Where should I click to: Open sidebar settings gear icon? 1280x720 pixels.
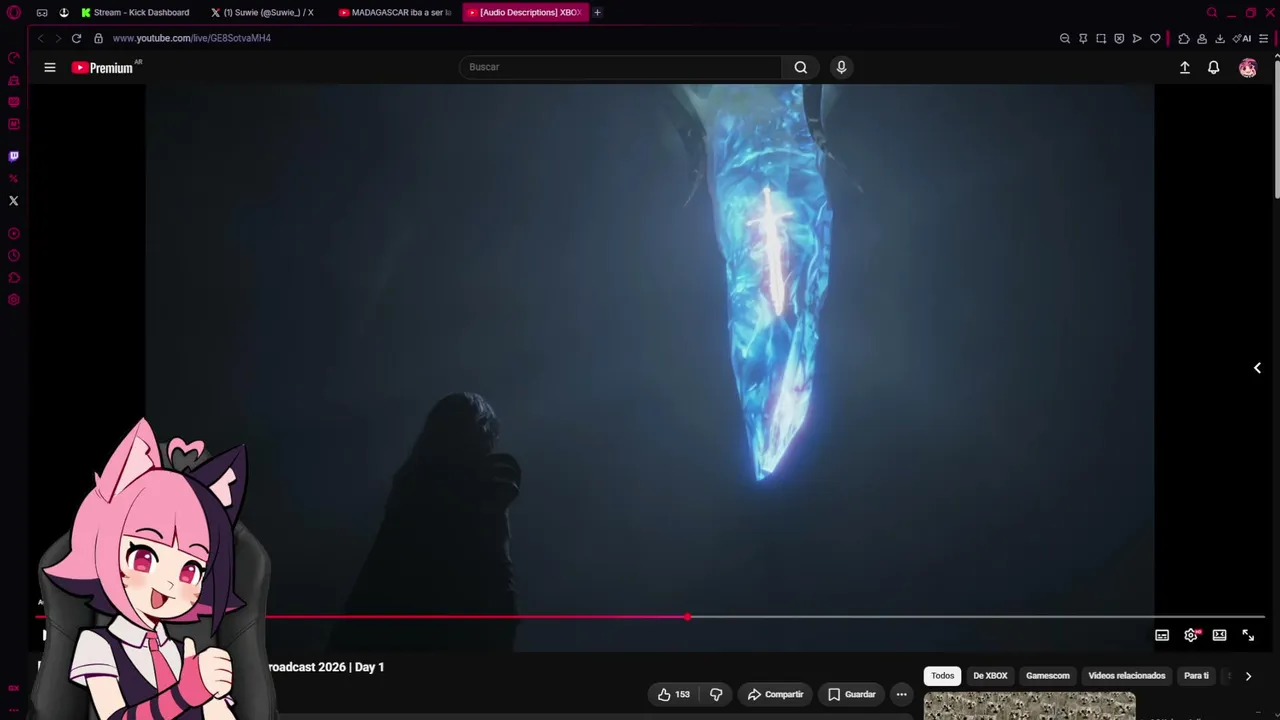[x=14, y=300]
